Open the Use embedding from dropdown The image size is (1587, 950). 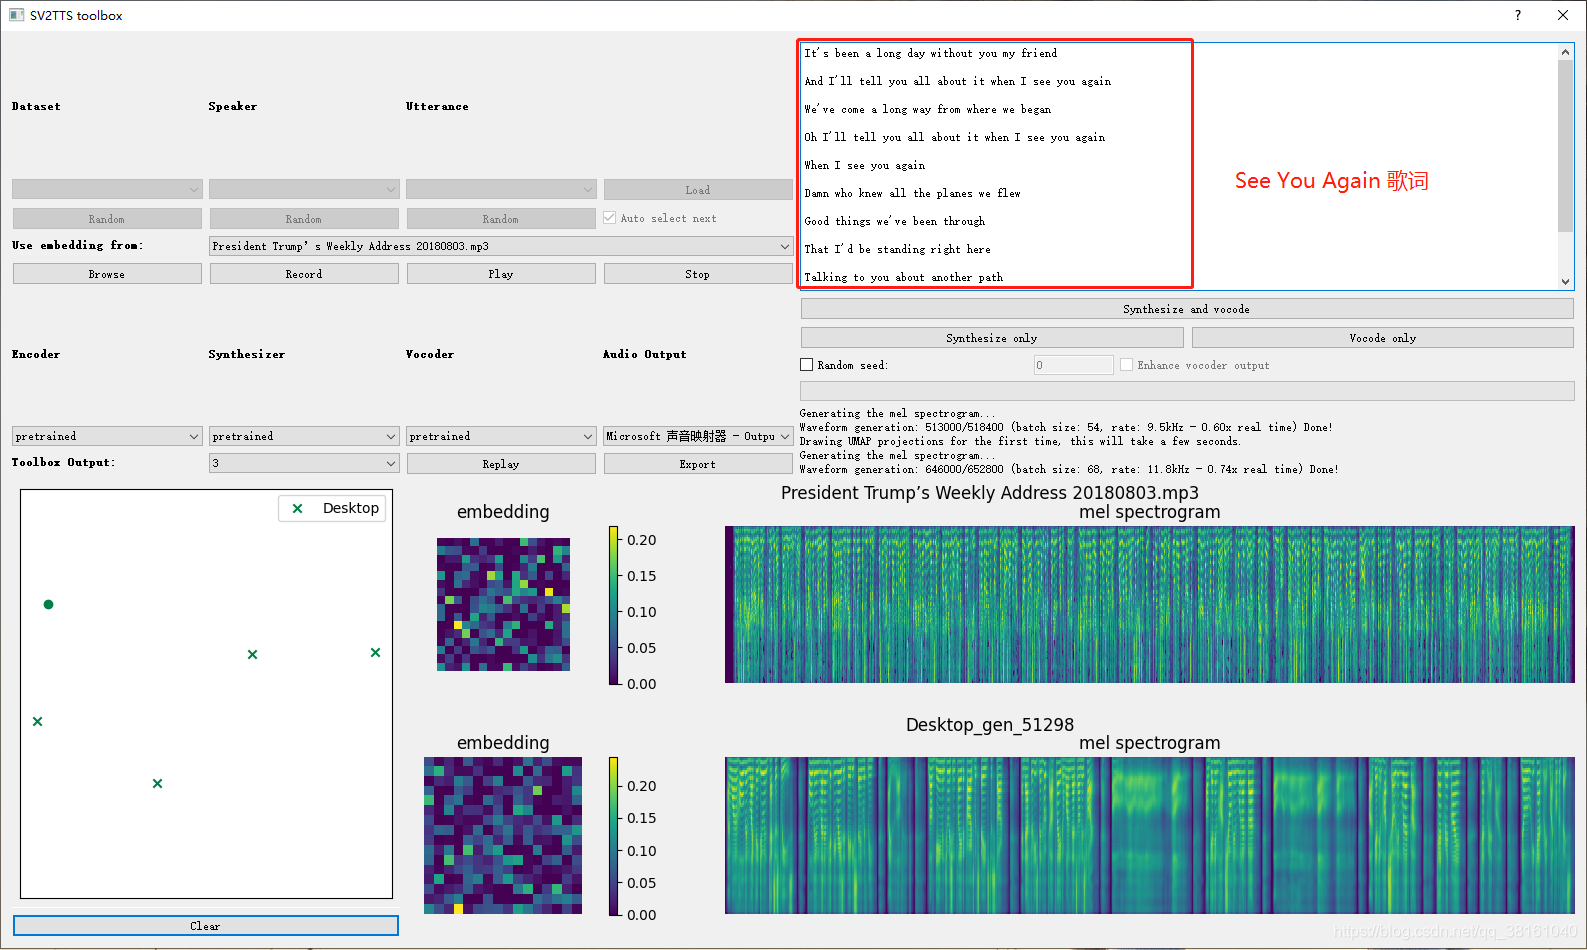(501, 246)
